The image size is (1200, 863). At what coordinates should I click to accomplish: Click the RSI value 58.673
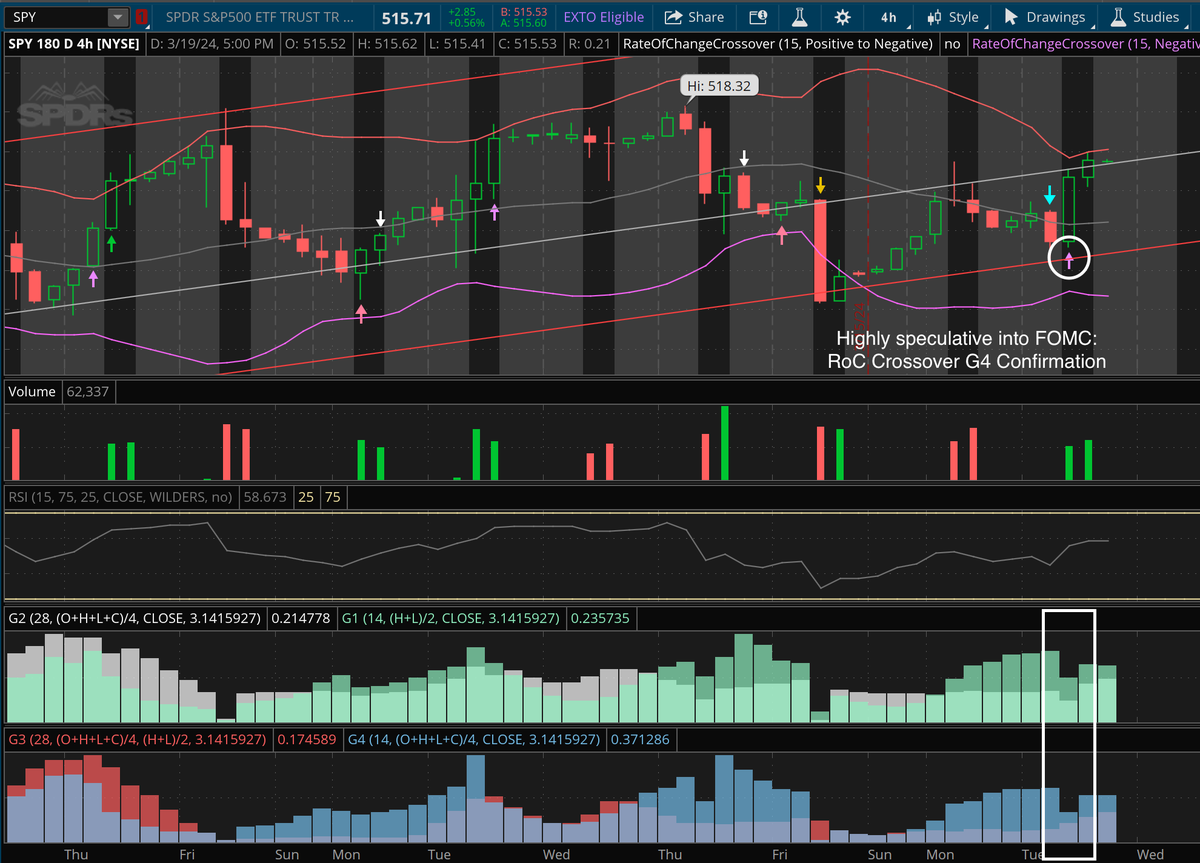[x=265, y=496]
